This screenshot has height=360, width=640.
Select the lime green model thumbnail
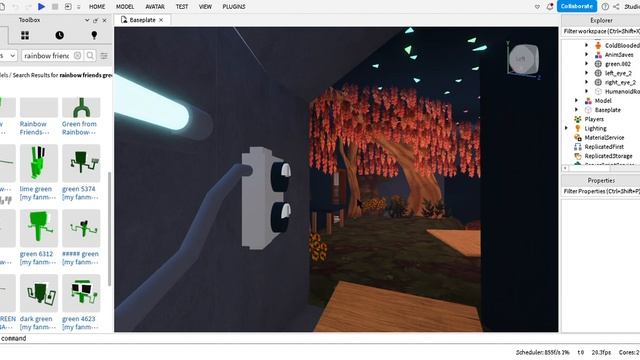39,163
